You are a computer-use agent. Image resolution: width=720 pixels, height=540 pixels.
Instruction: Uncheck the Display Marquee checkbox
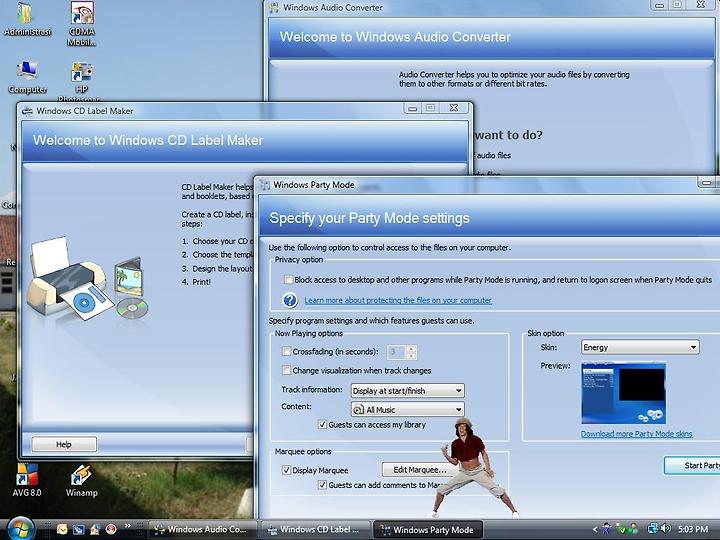tap(286, 470)
